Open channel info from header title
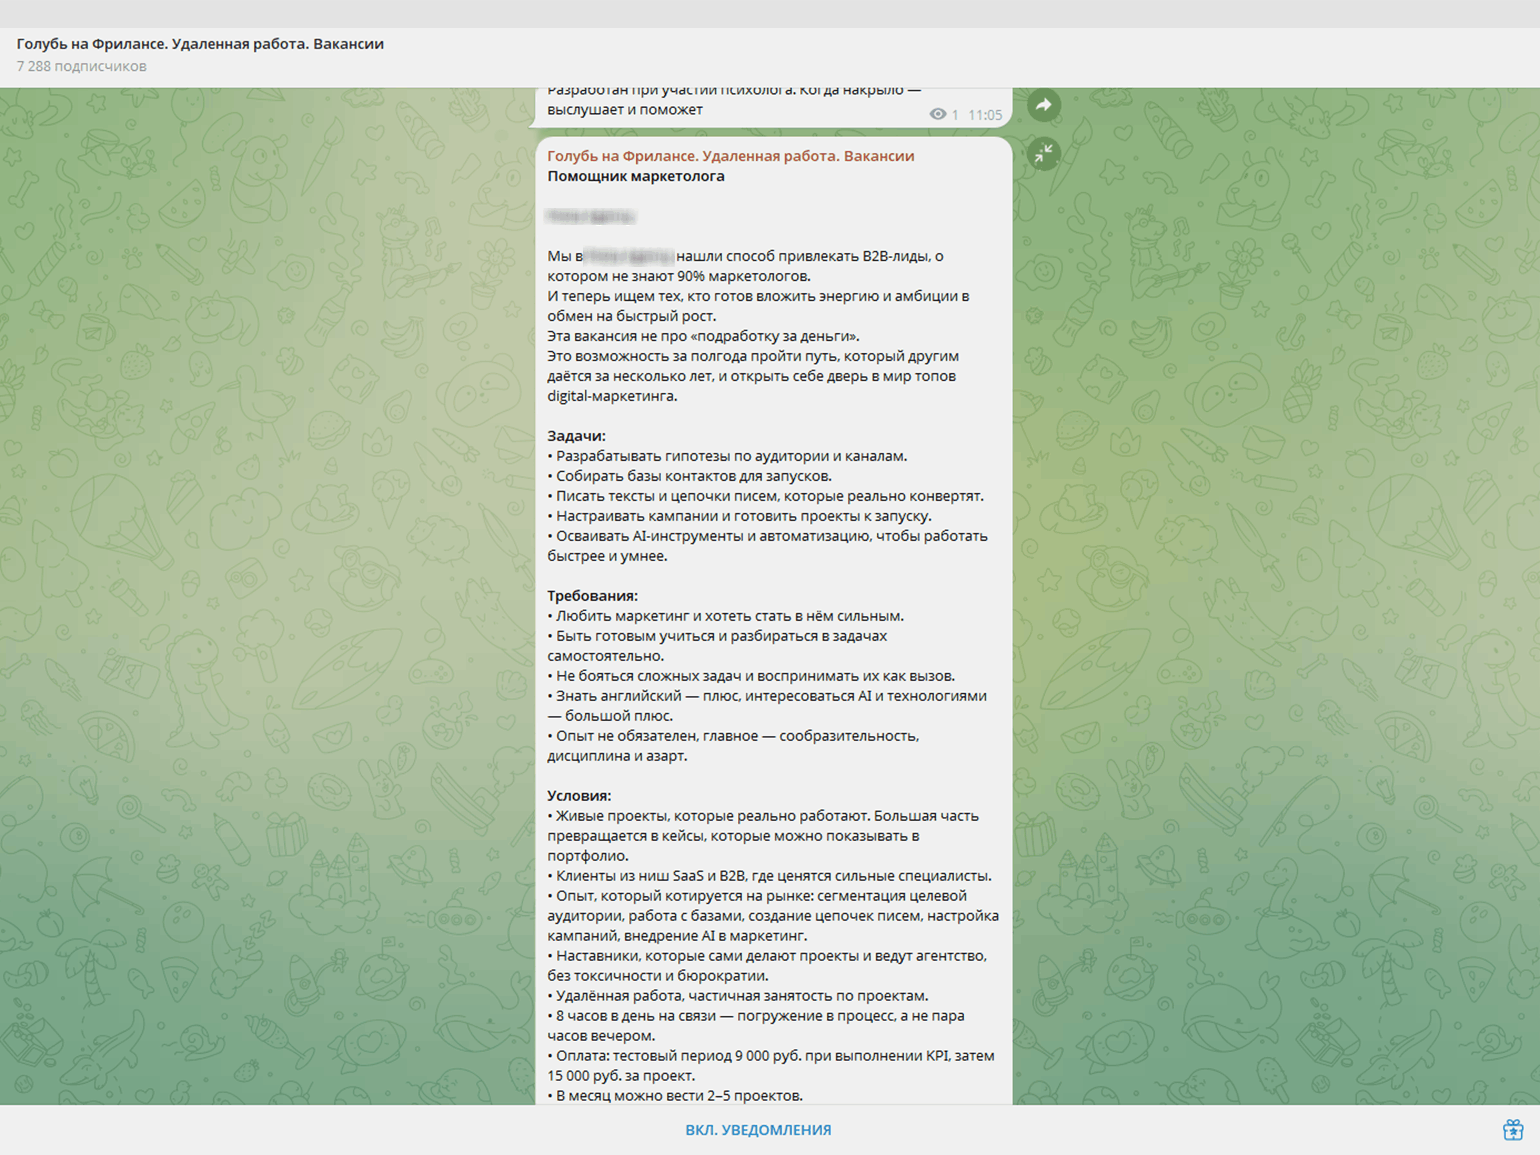The height and width of the screenshot is (1155, 1540). pos(200,44)
